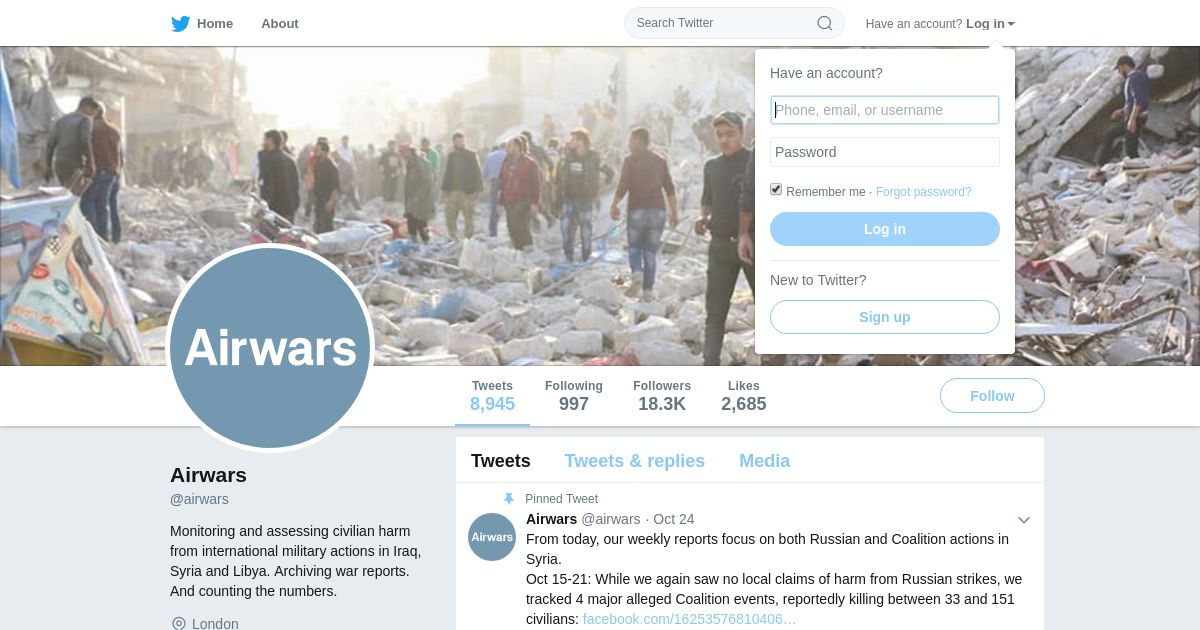Open the About menu item
The image size is (1200, 630).
(280, 24)
